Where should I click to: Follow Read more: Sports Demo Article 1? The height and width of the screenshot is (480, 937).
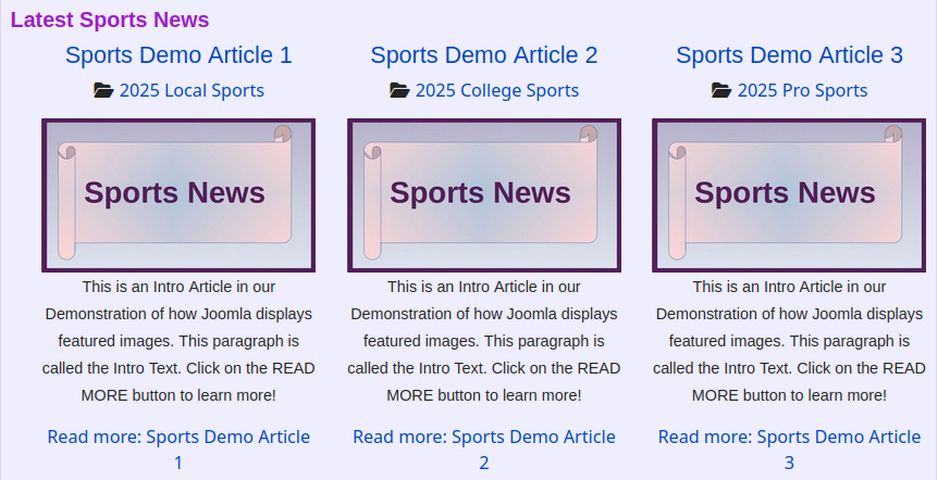pyautogui.click(x=178, y=438)
